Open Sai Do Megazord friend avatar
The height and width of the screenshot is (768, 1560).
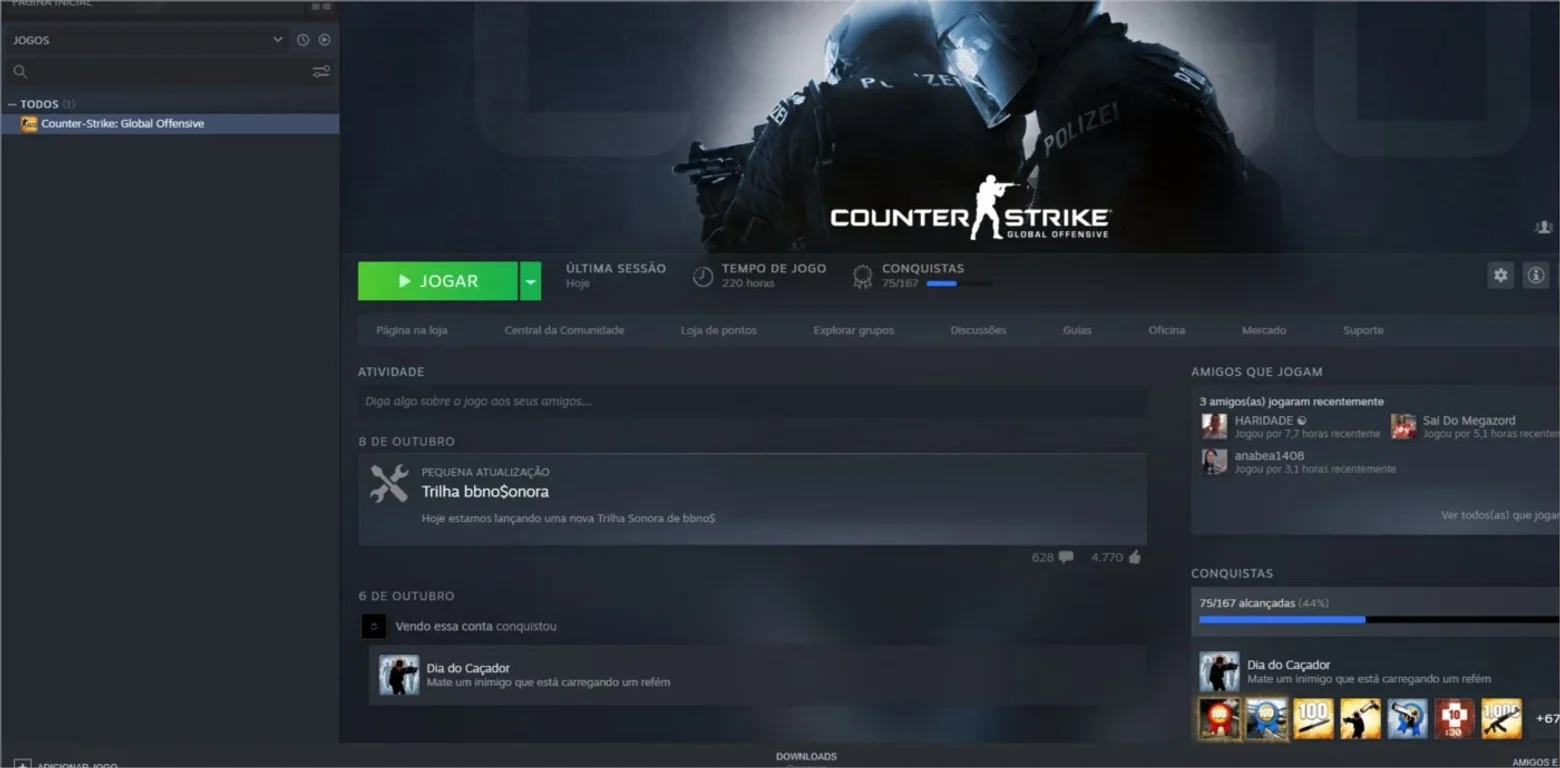point(1403,426)
